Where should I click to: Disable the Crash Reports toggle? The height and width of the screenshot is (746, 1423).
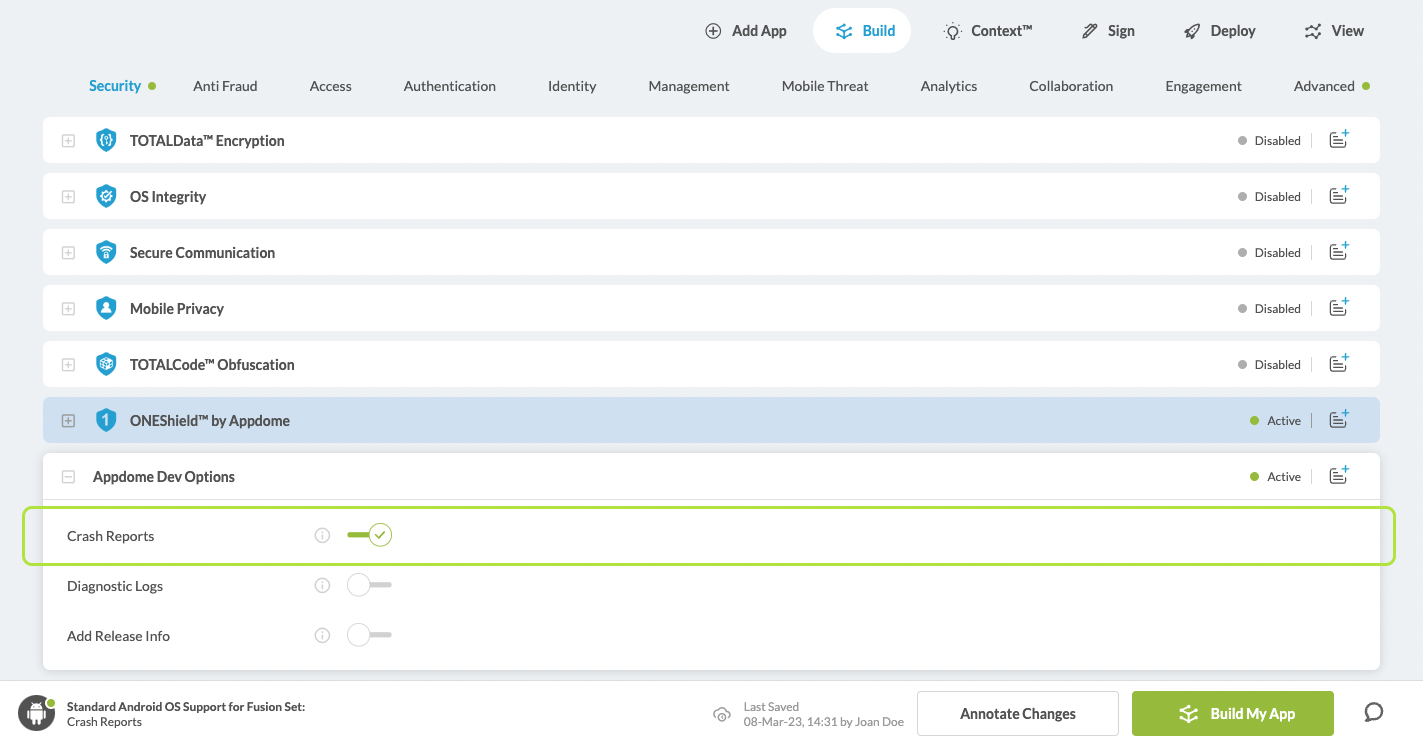[370, 536]
